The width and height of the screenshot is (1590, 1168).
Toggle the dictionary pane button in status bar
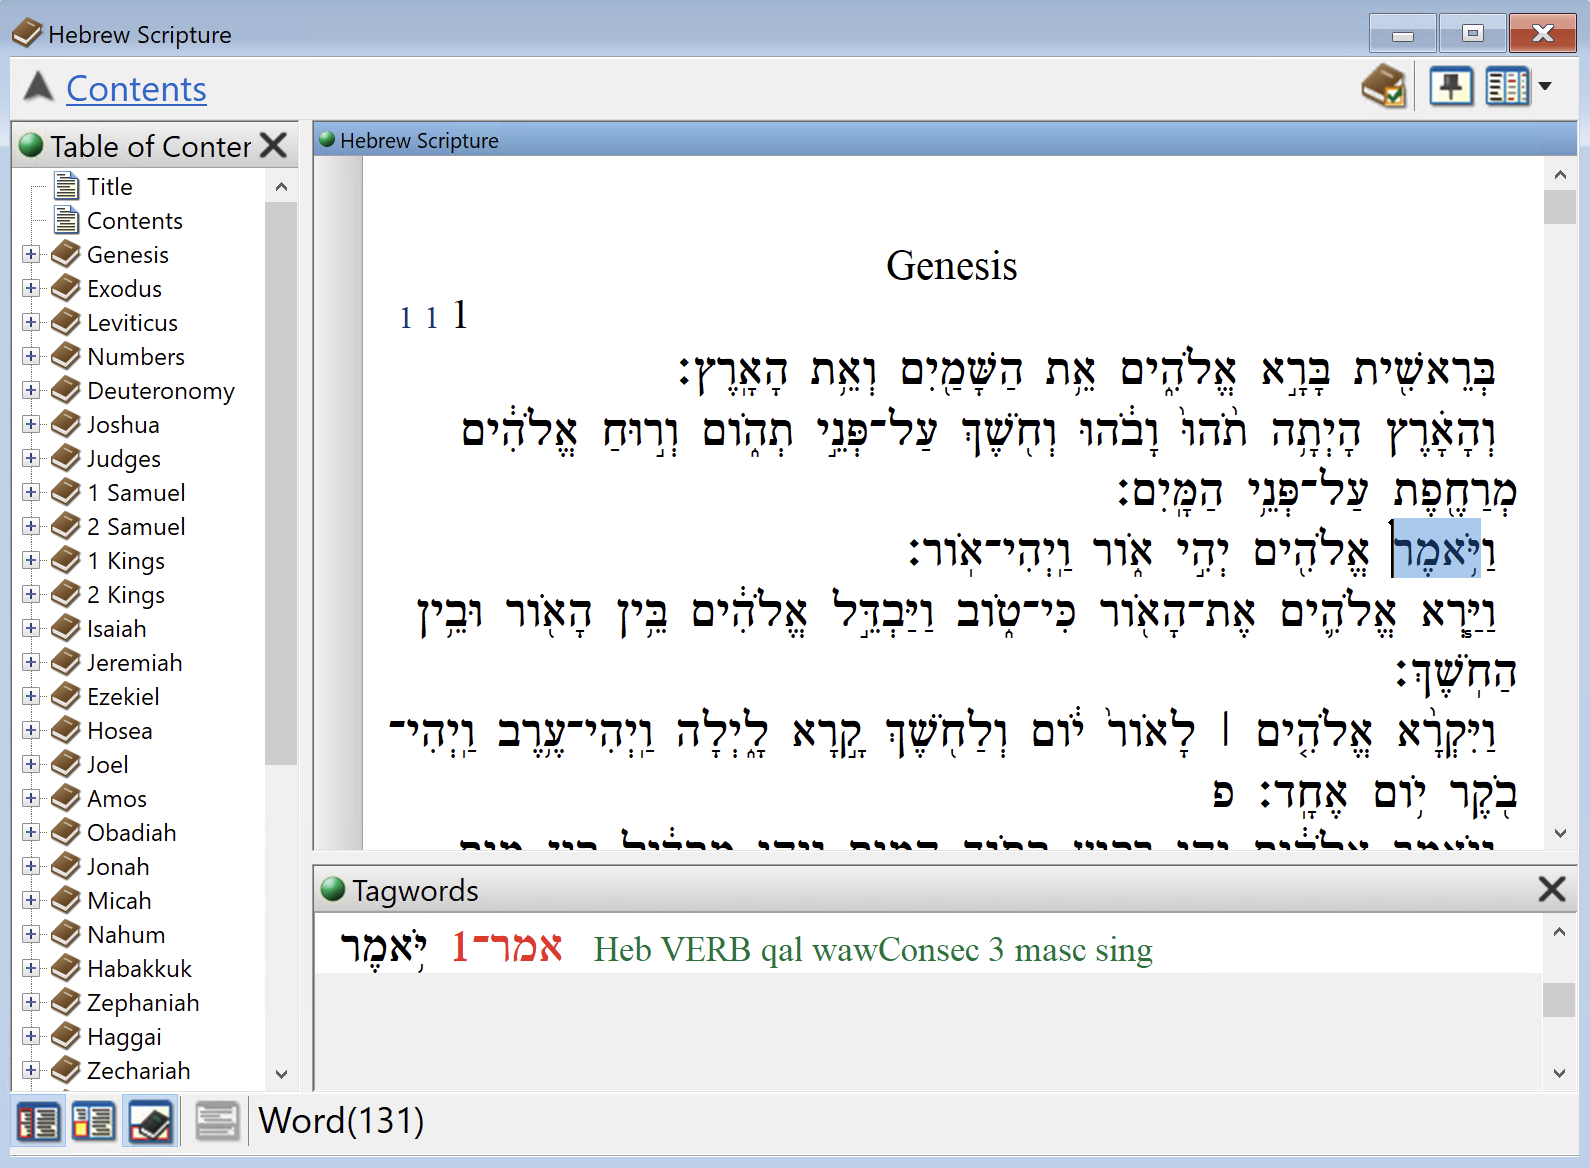[151, 1121]
